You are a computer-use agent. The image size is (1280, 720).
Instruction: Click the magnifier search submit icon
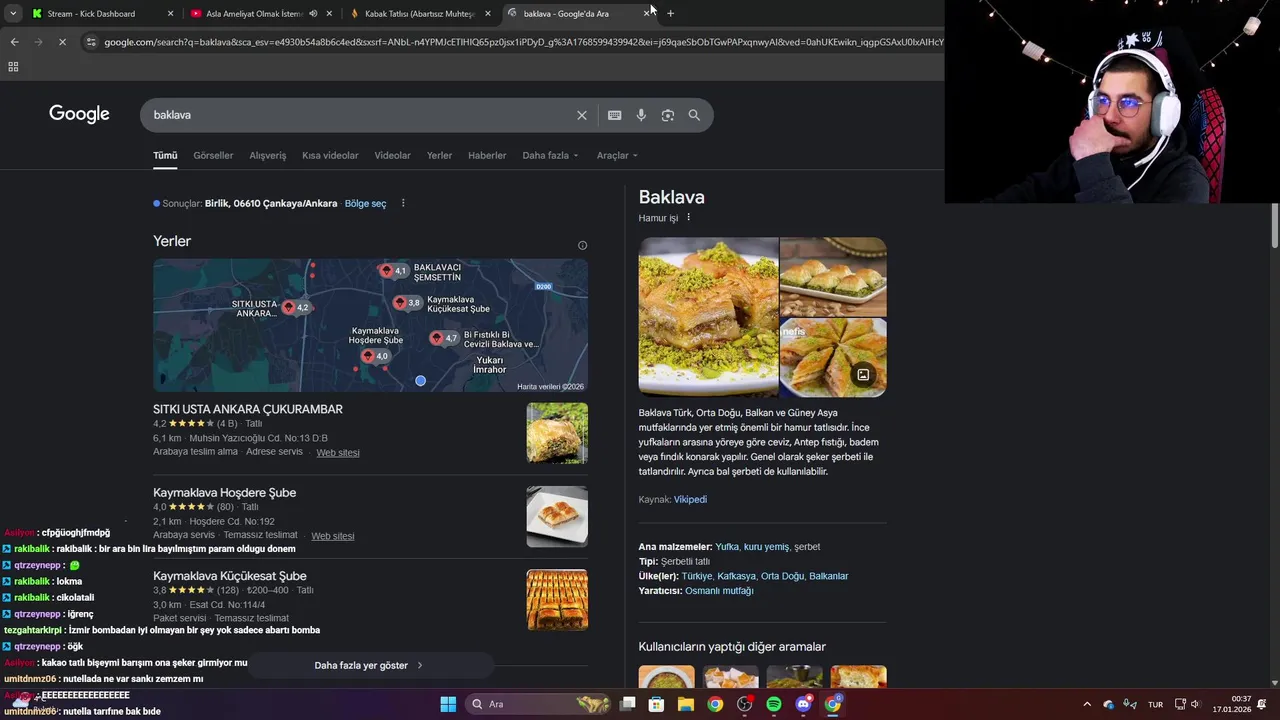(x=694, y=115)
